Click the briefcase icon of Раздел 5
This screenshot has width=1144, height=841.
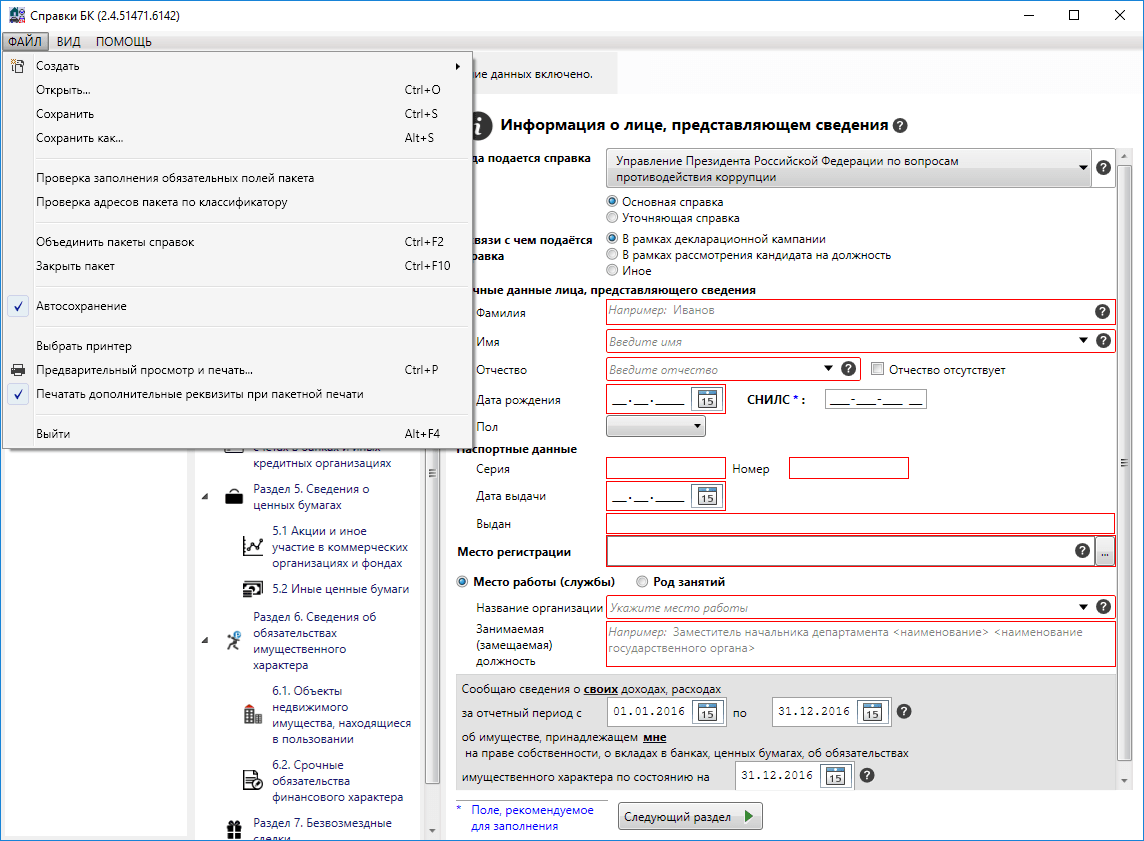233,497
